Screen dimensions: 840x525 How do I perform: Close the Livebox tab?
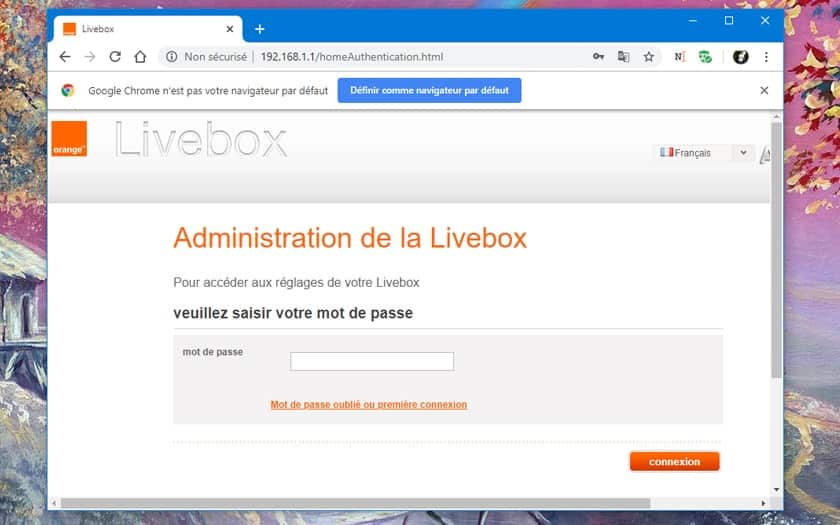(x=230, y=29)
